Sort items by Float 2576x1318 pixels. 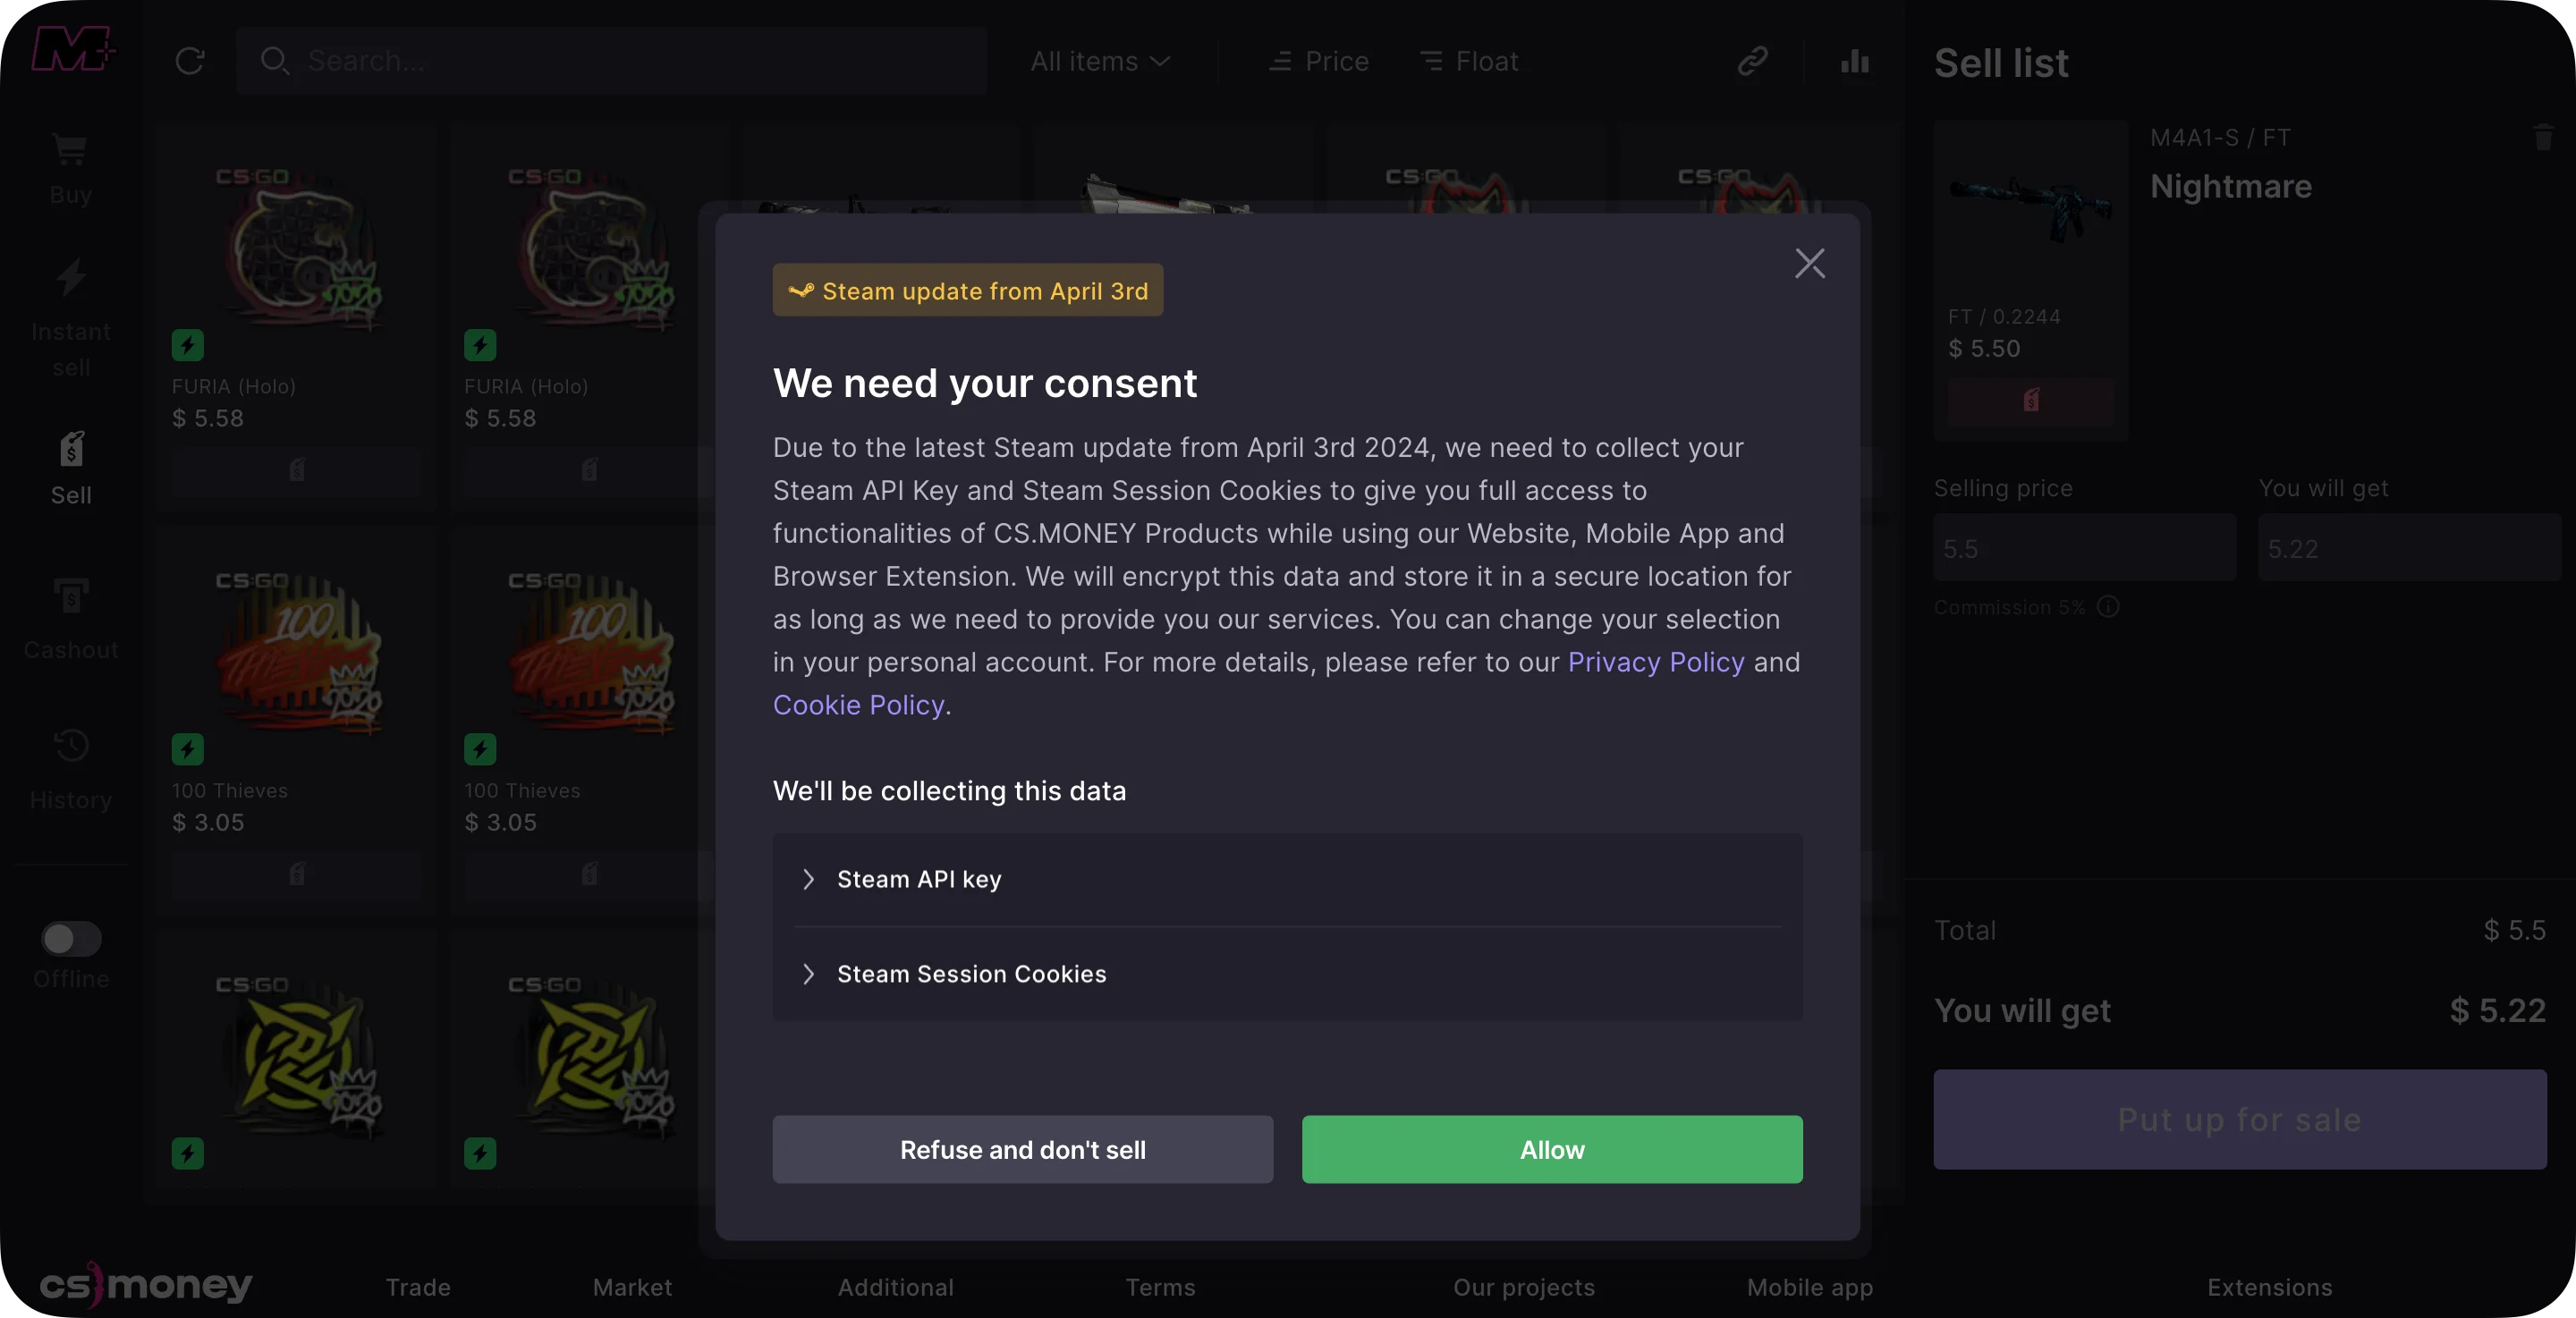click(1469, 61)
